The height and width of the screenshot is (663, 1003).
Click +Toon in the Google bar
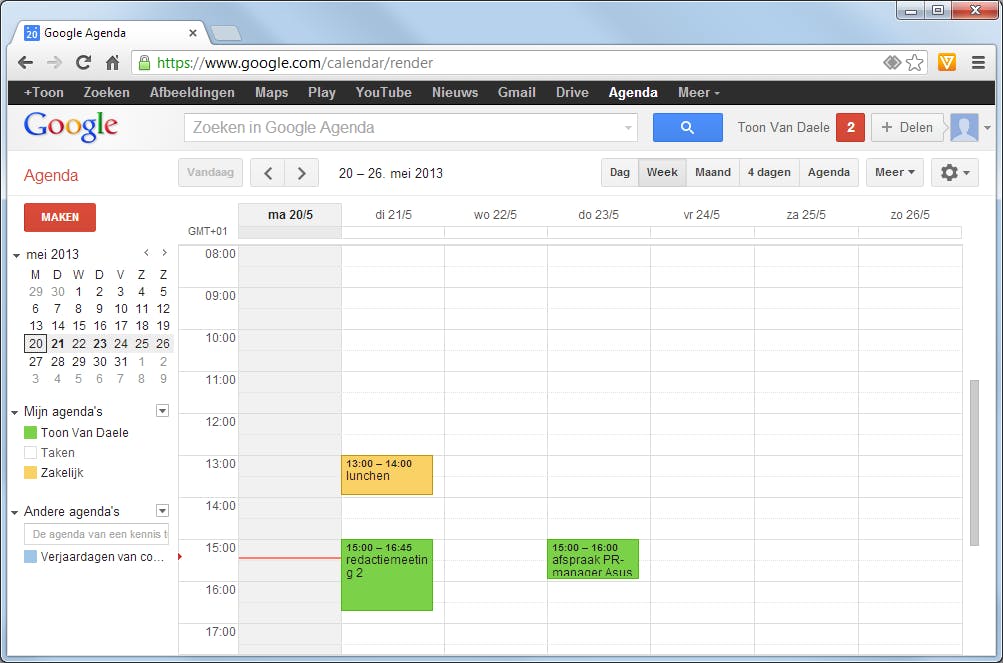(43, 92)
